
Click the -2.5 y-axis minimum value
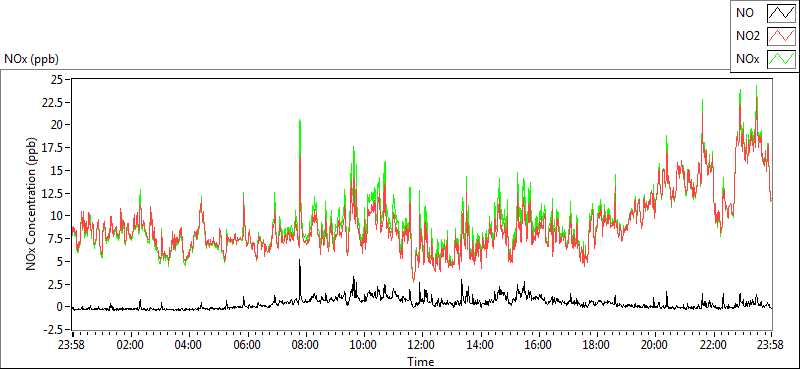click(x=53, y=330)
